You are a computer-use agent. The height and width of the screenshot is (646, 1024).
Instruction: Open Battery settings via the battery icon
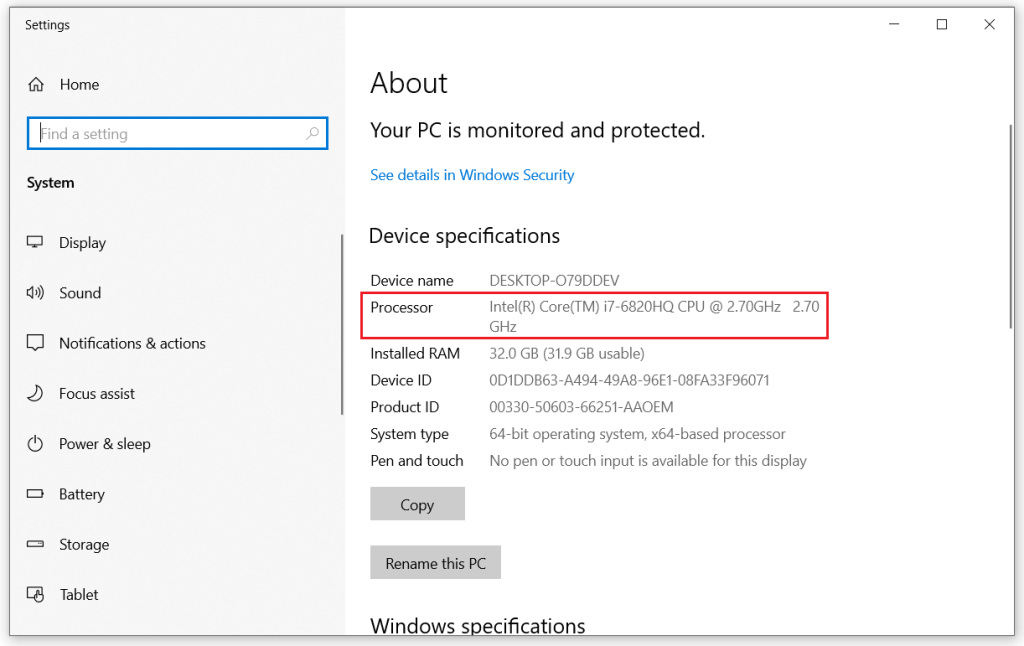(x=35, y=494)
